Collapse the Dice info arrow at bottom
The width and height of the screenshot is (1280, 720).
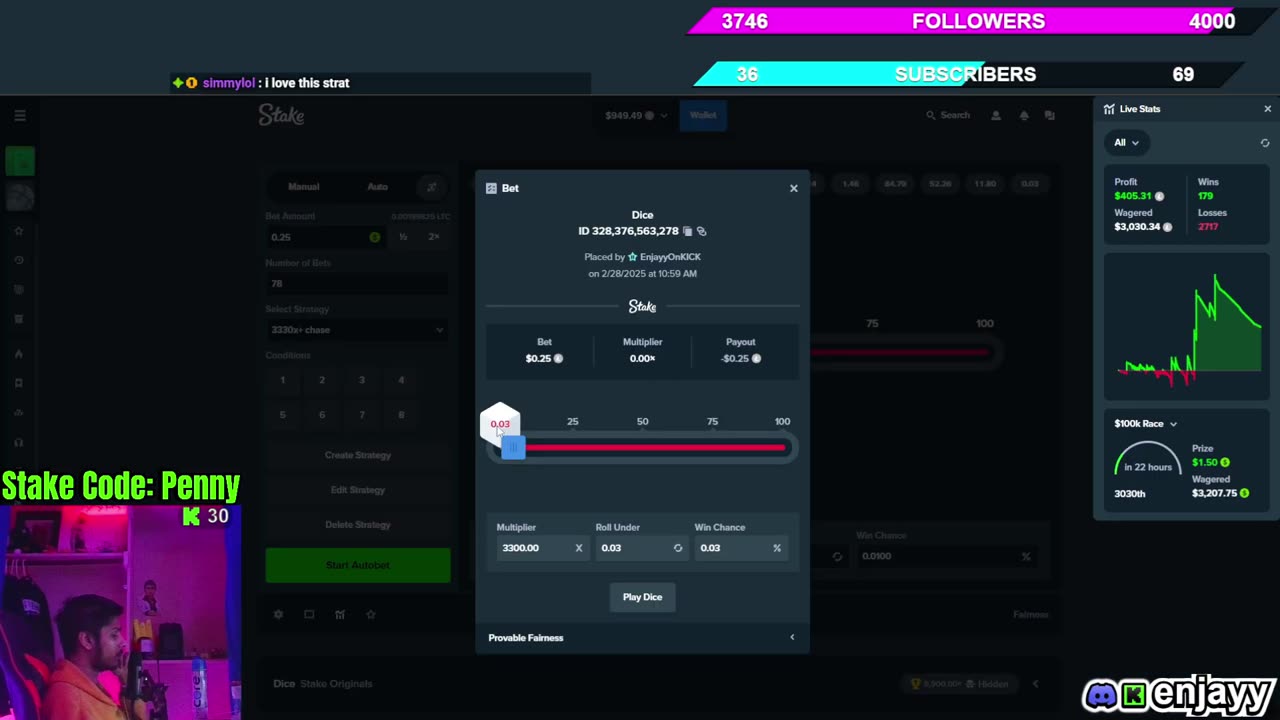point(1036,684)
